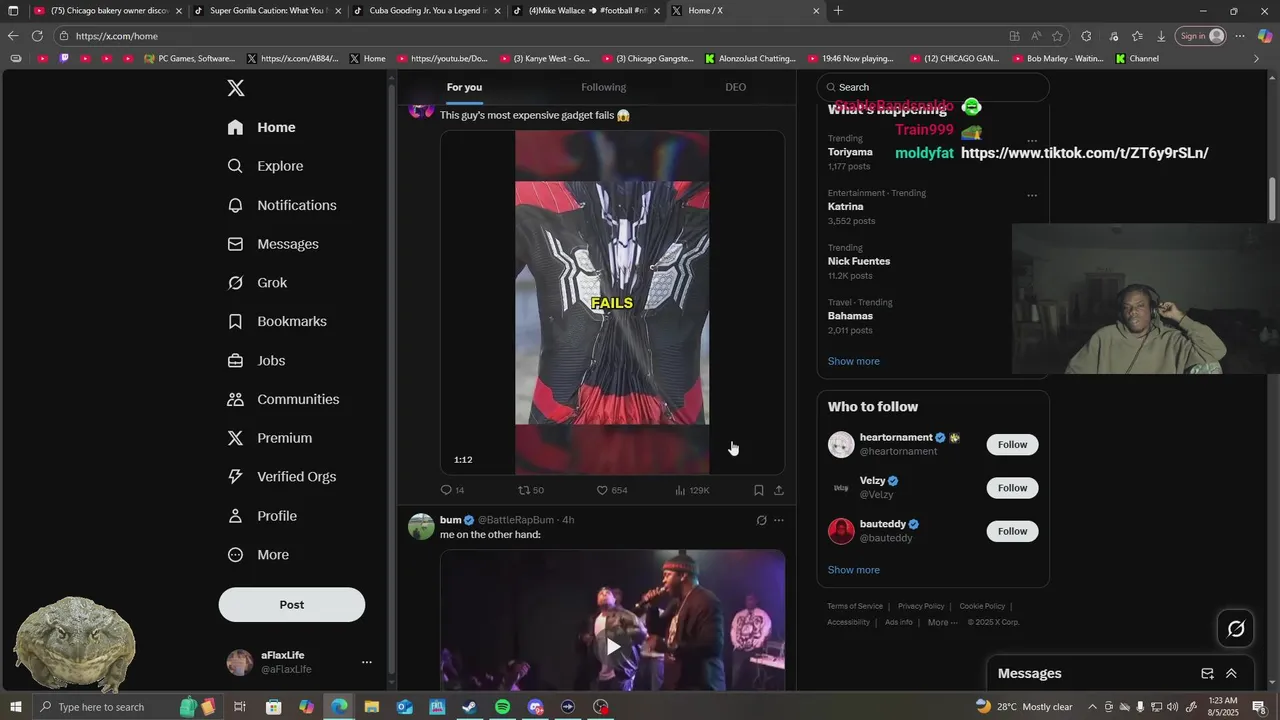
Task: Open the floating Grok button at bottom right
Action: (1236, 629)
